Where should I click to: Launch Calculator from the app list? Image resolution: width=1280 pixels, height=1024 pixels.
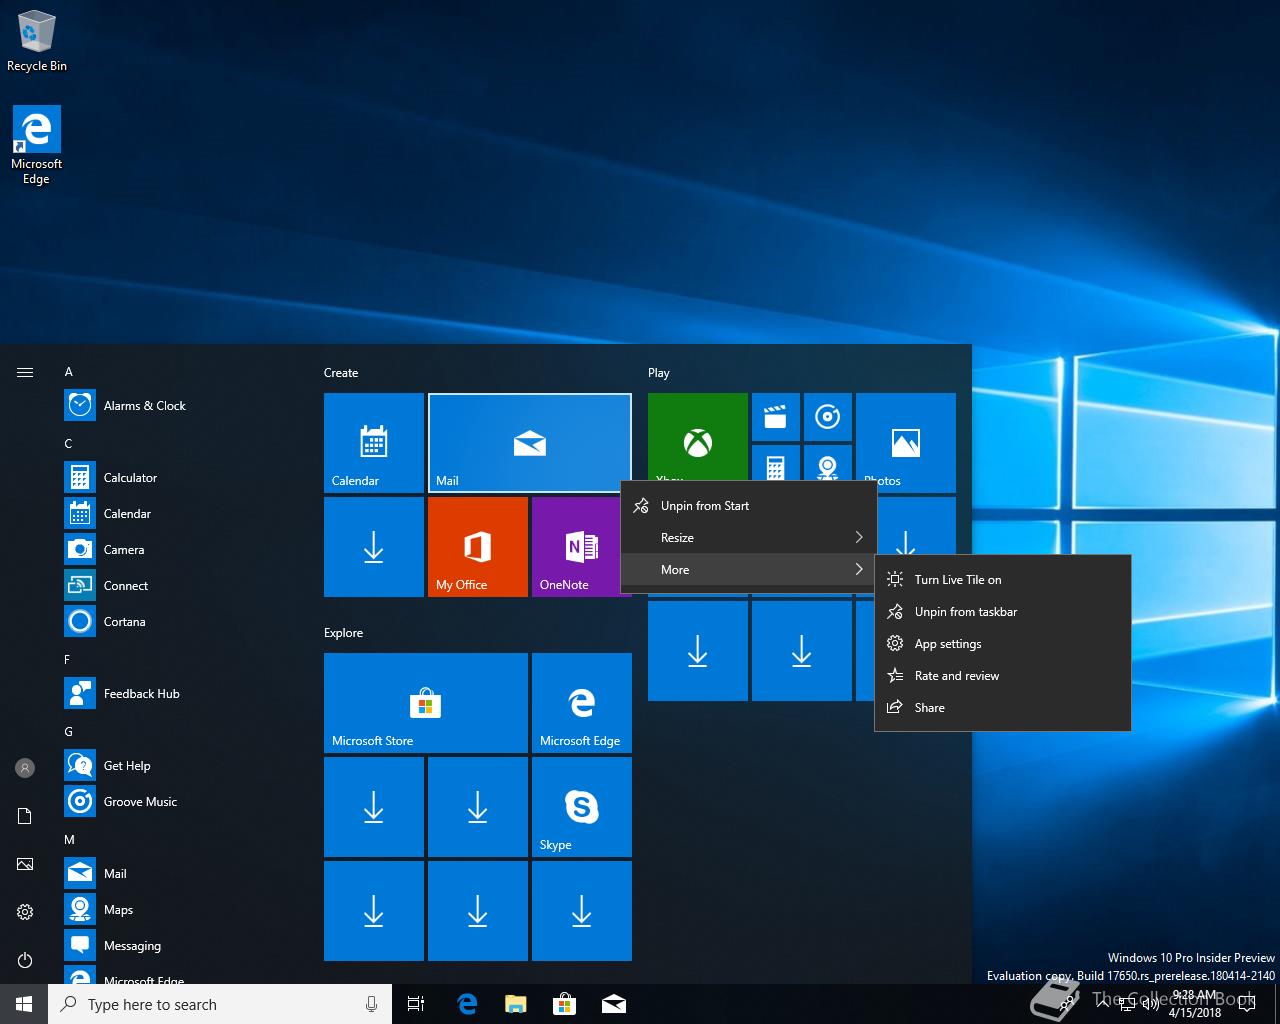coord(180,477)
